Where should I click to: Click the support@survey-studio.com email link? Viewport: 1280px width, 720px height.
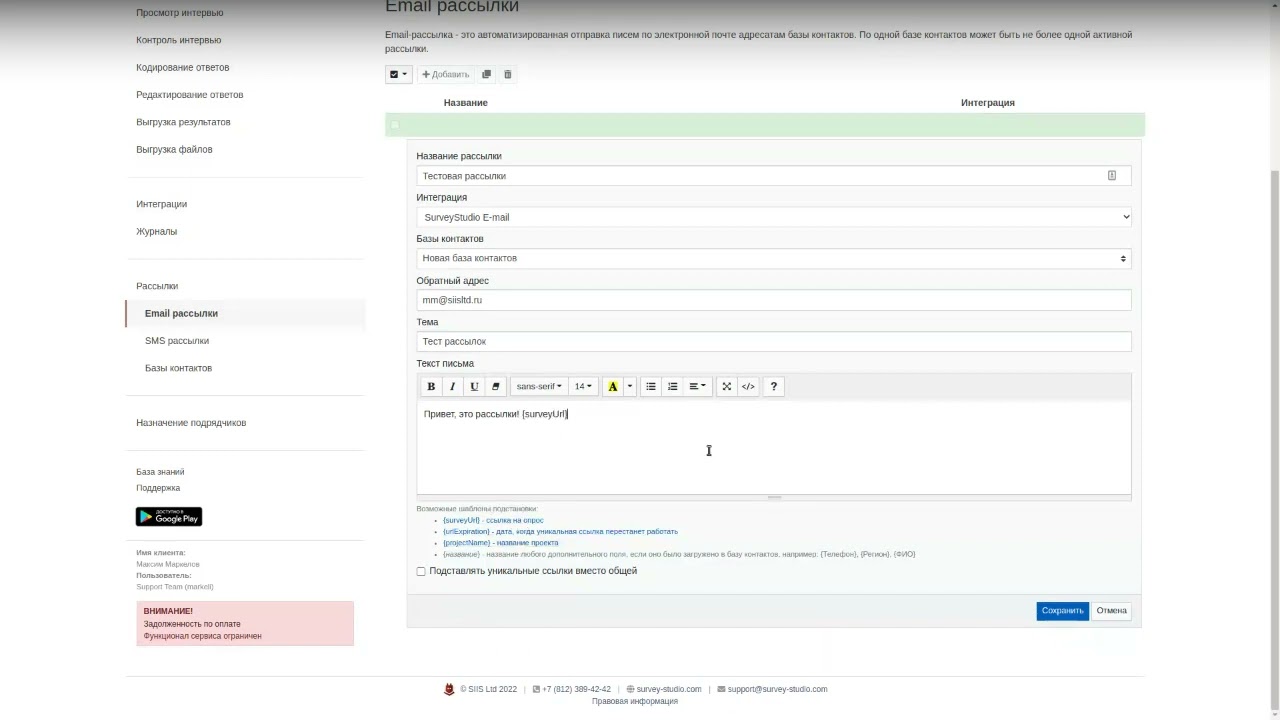tap(777, 689)
